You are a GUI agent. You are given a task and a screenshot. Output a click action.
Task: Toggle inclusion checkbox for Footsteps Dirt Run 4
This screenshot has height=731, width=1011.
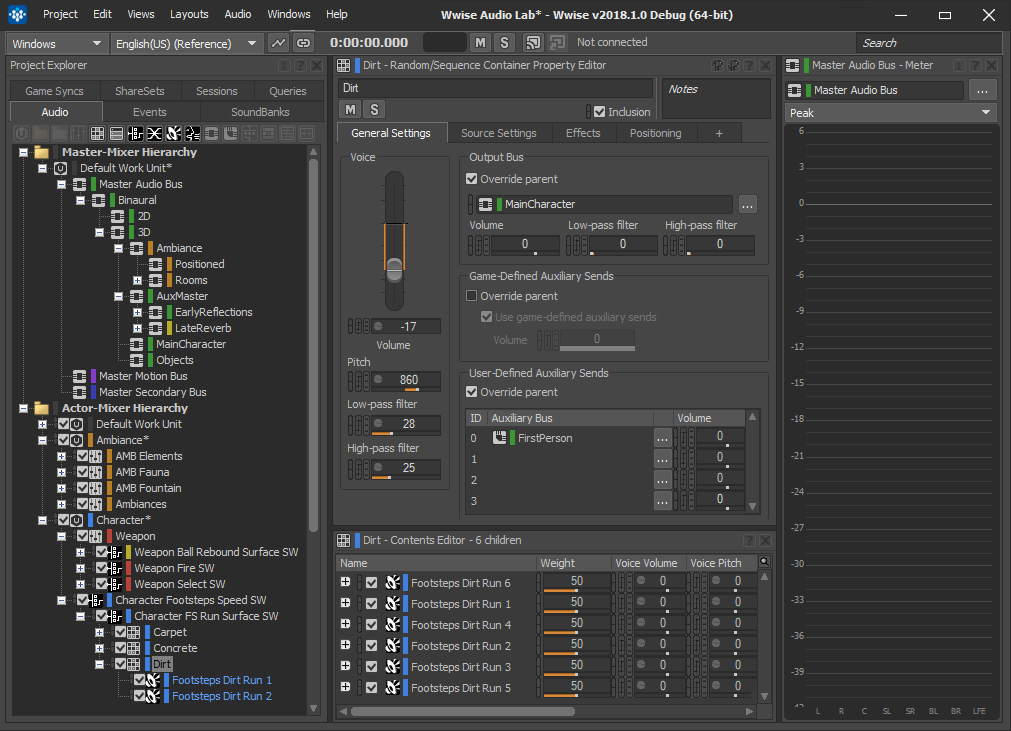pos(371,625)
